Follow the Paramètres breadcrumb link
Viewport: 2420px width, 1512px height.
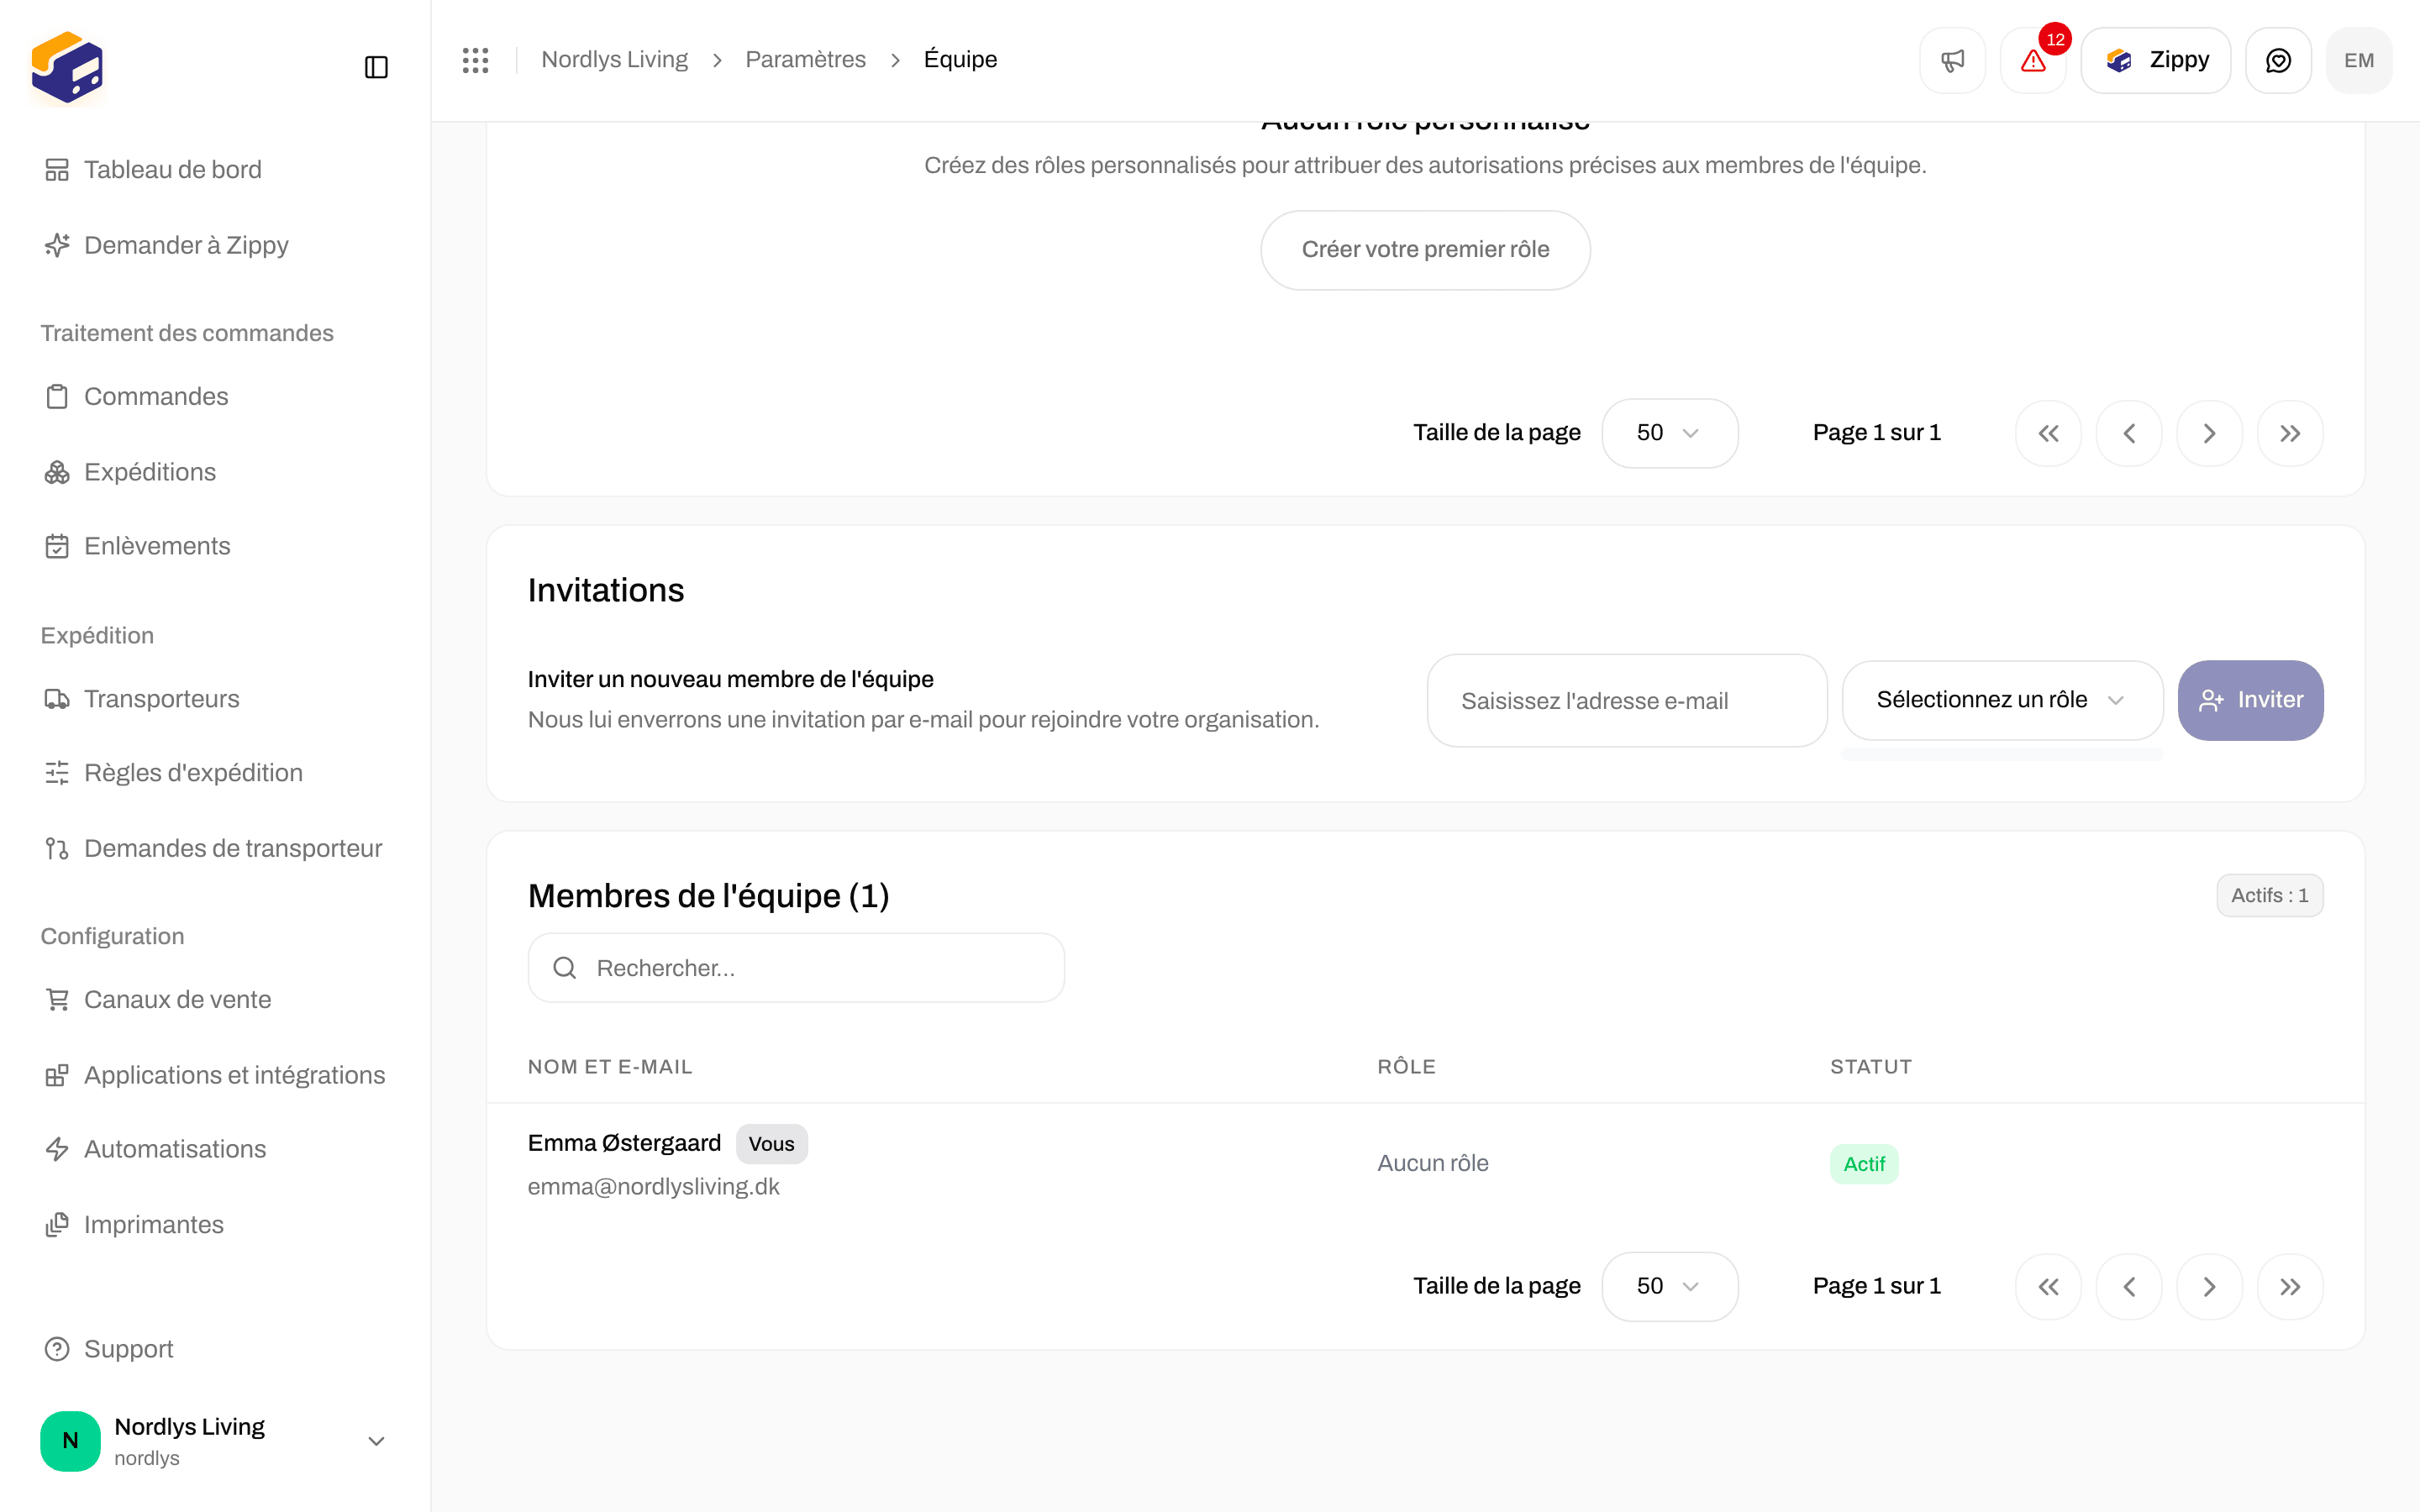pyautogui.click(x=805, y=59)
